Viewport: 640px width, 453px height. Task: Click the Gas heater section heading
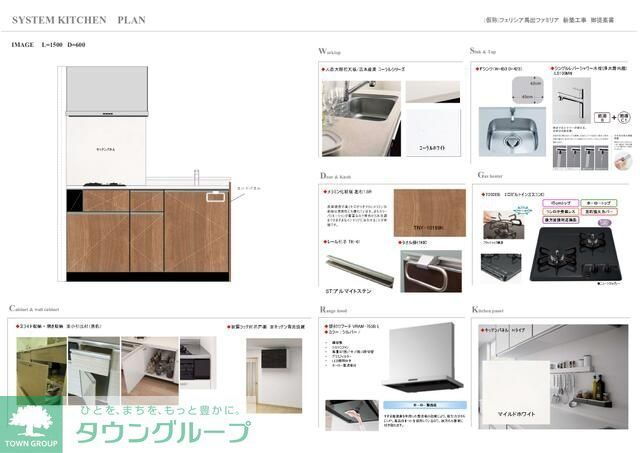click(490, 173)
